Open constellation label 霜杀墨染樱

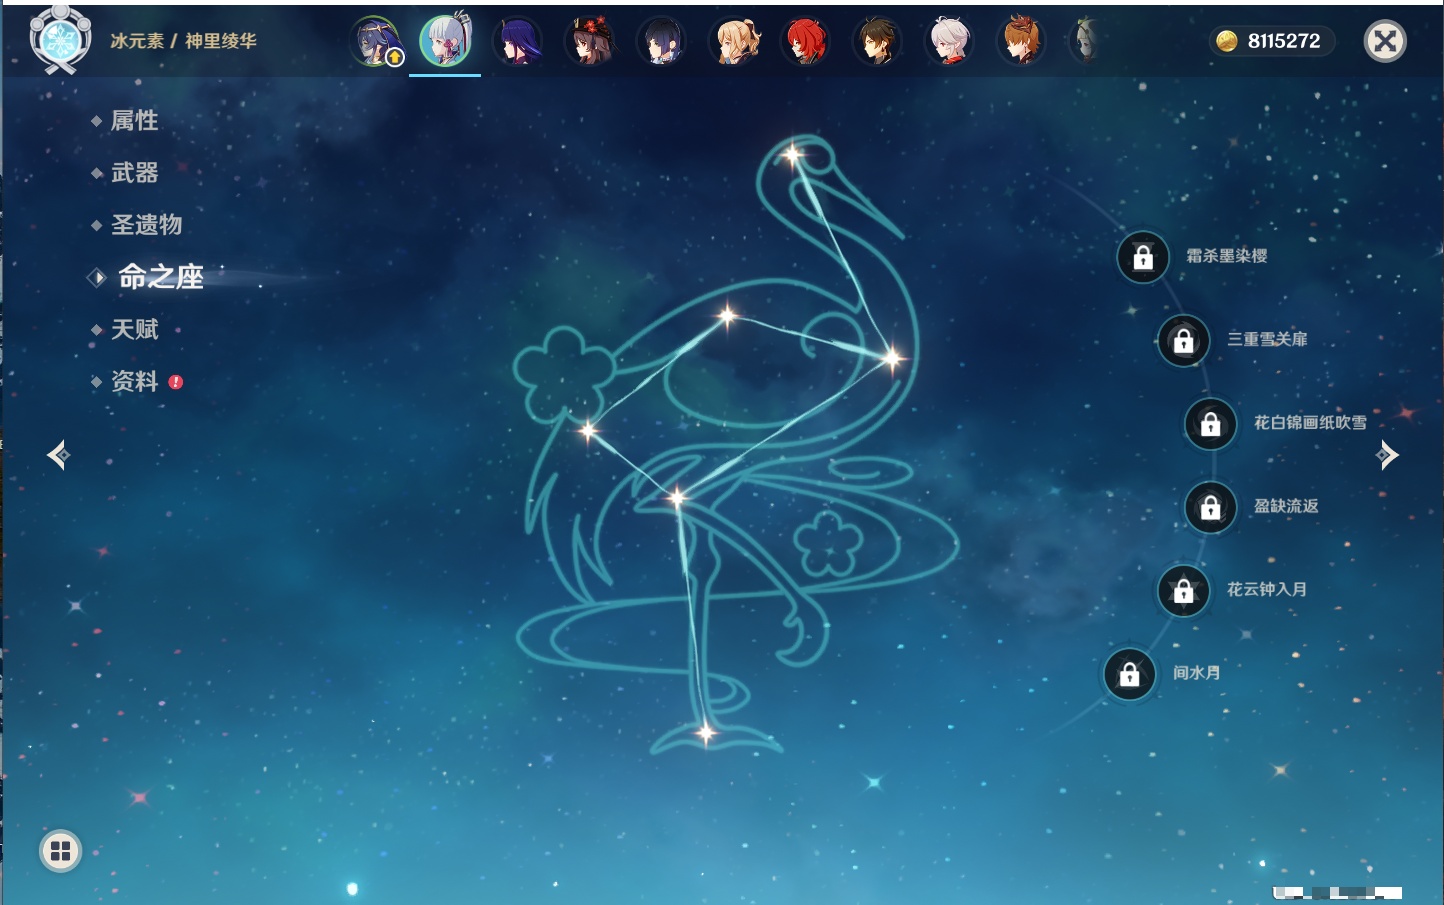1227,256
